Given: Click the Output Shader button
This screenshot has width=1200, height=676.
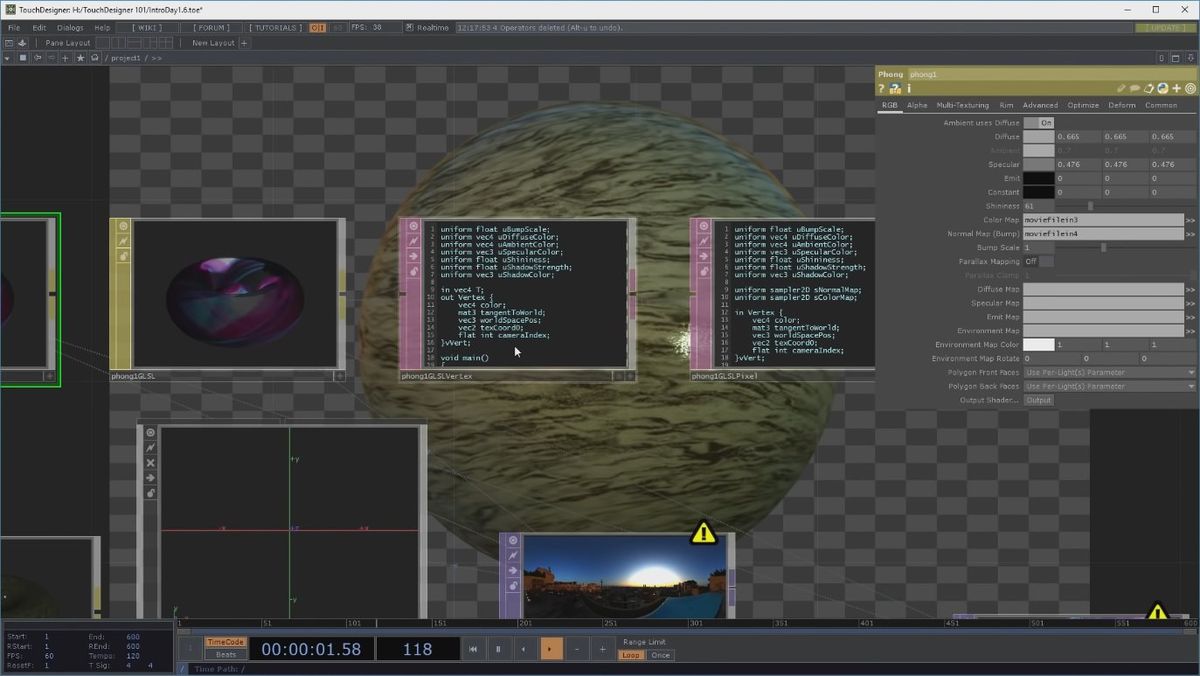Looking at the screenshot, I should [x=1039, y=400].
